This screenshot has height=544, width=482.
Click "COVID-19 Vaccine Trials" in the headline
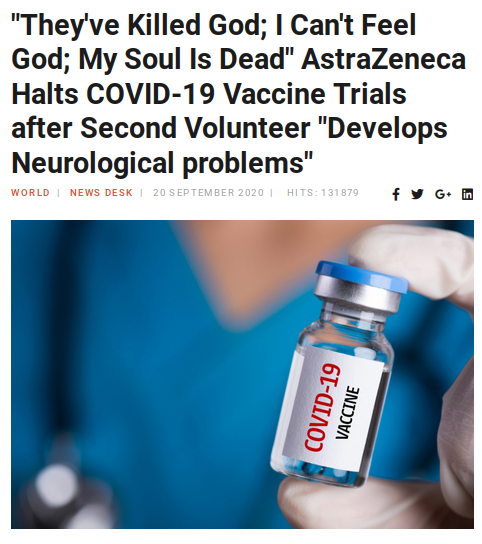coord(246,94)
